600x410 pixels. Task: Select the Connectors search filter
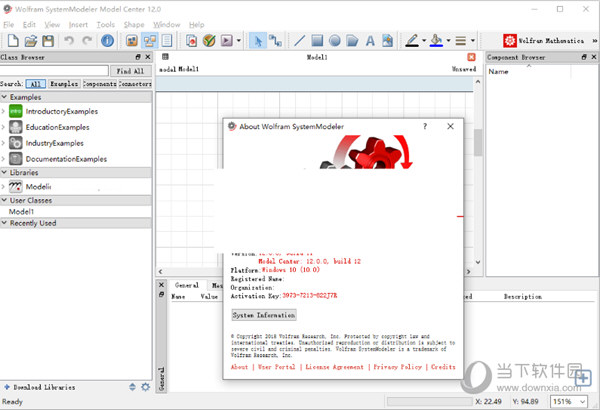135,83
